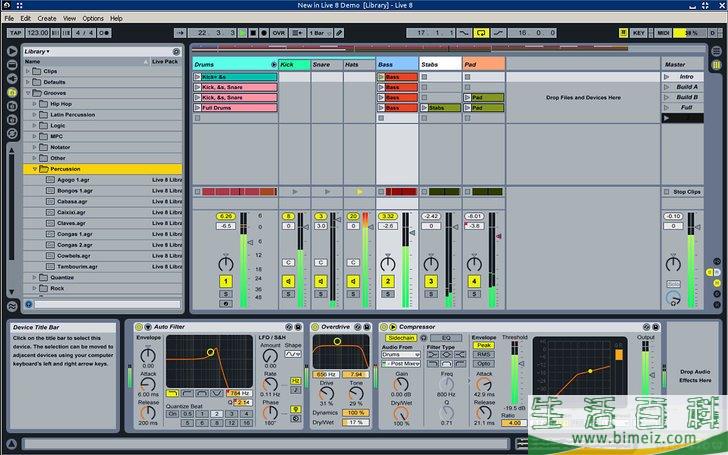
Task: Toggle the yellow Loop switch
Action: [481, 33]
